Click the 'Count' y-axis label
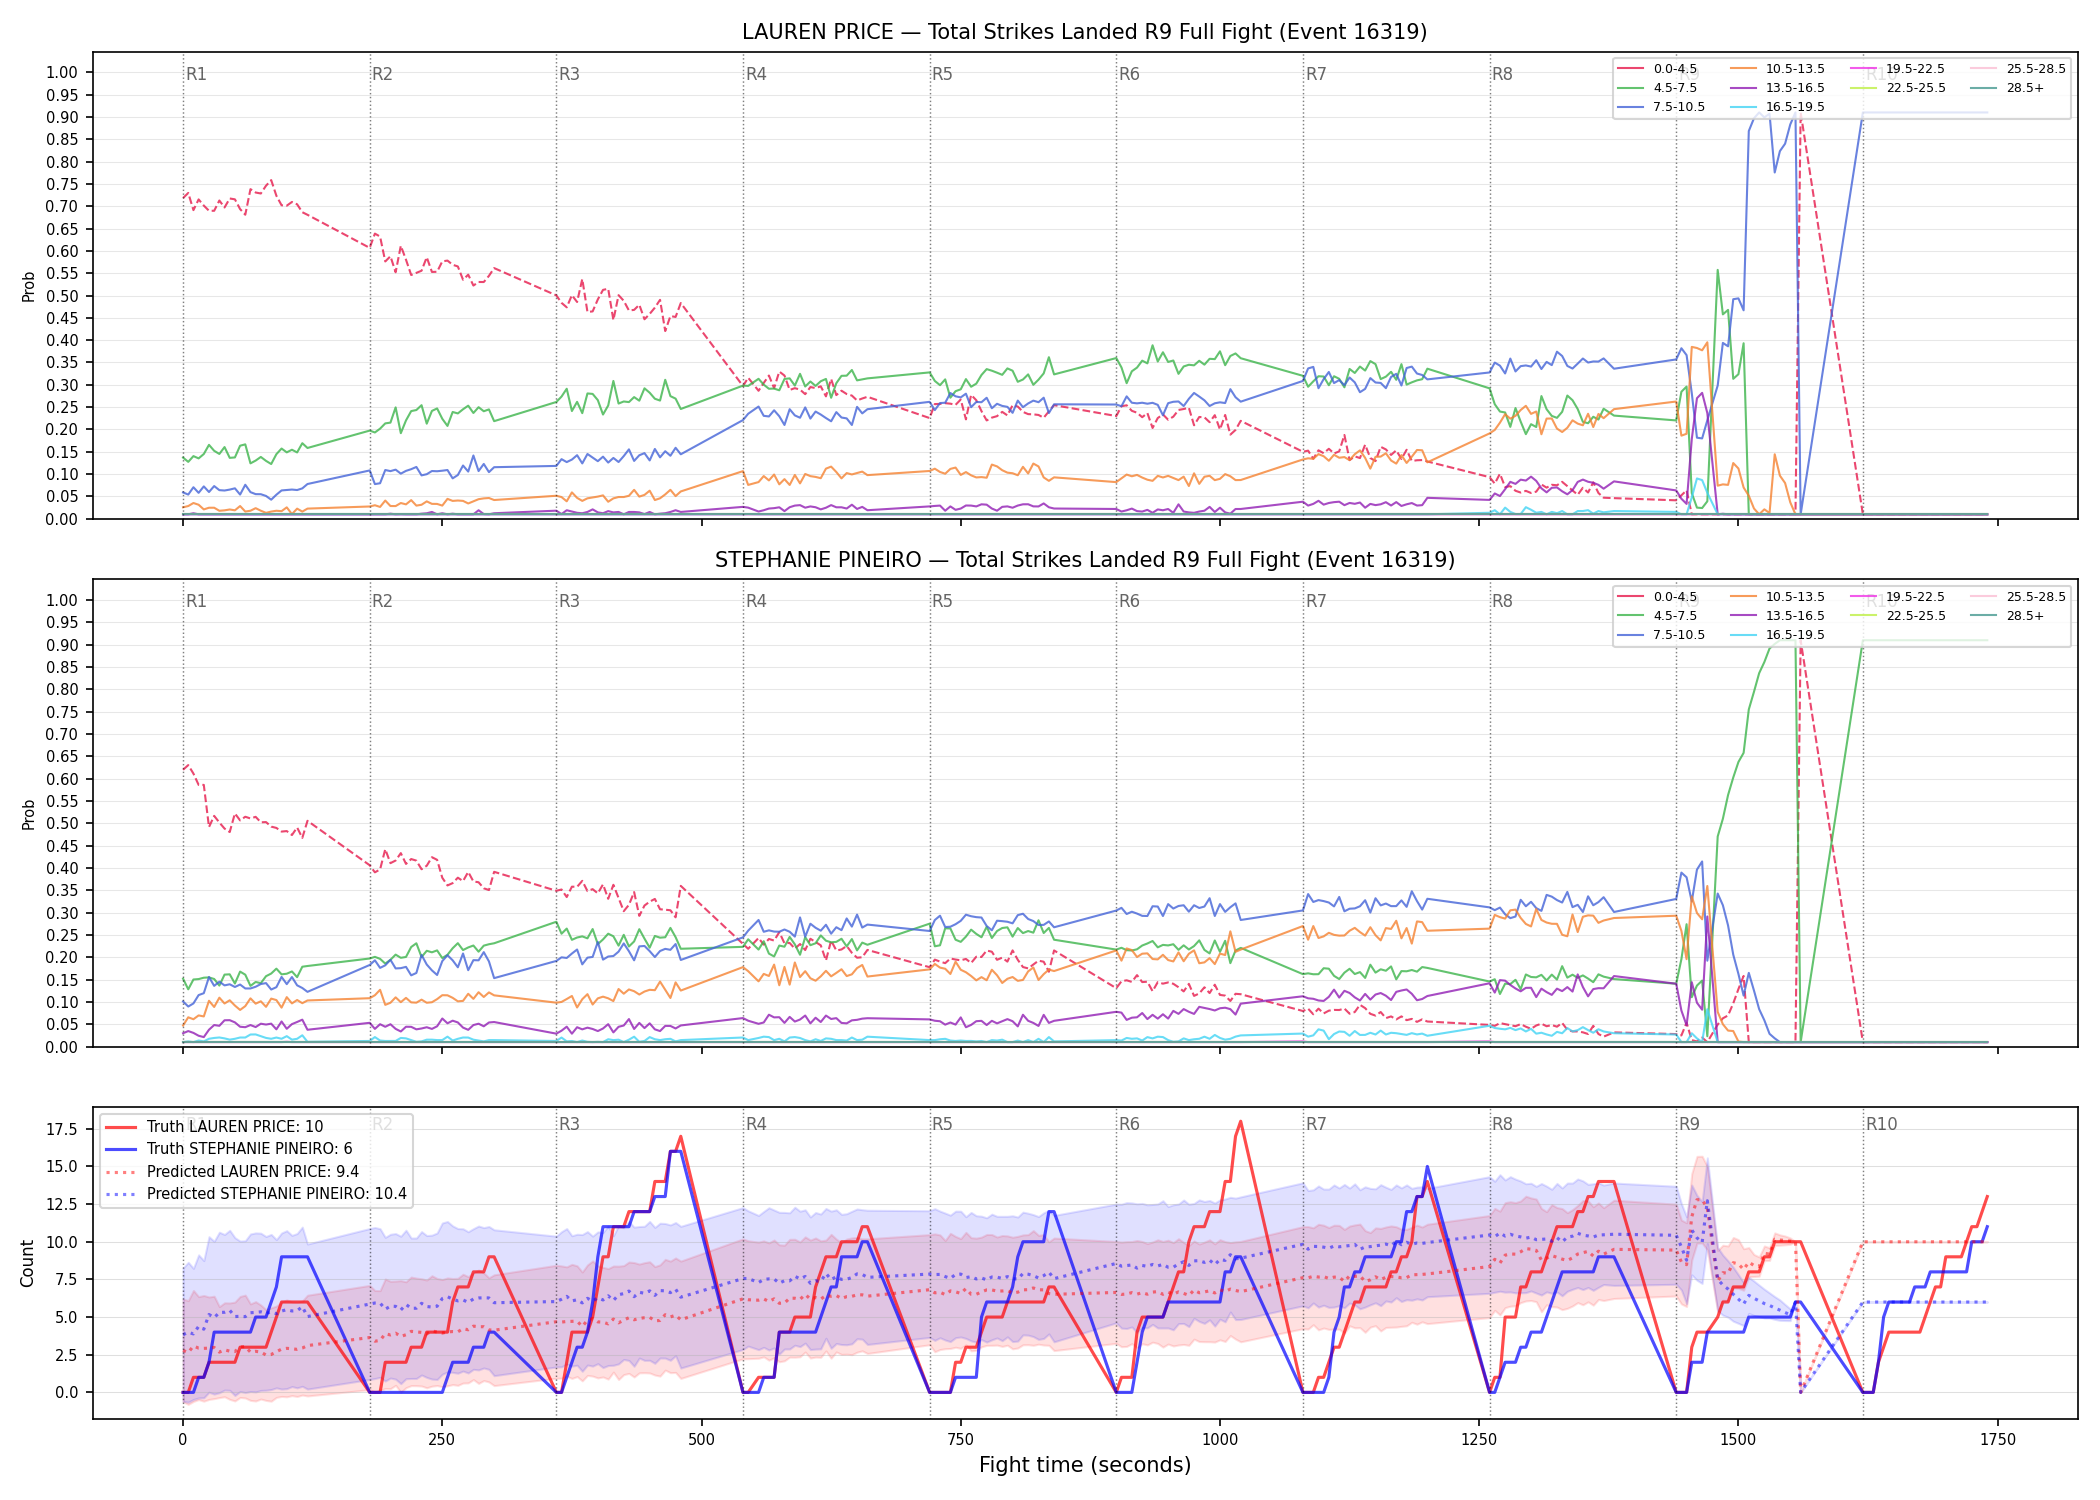Screen dimensions: 2100x1500 tap(27, 1263)
